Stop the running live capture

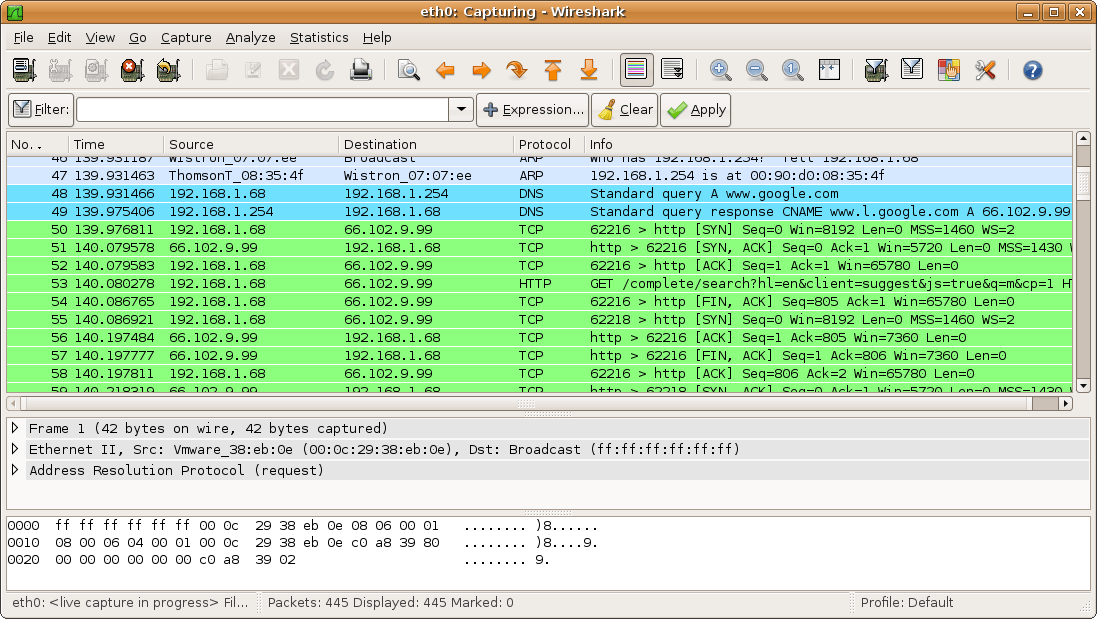(131, 70)
